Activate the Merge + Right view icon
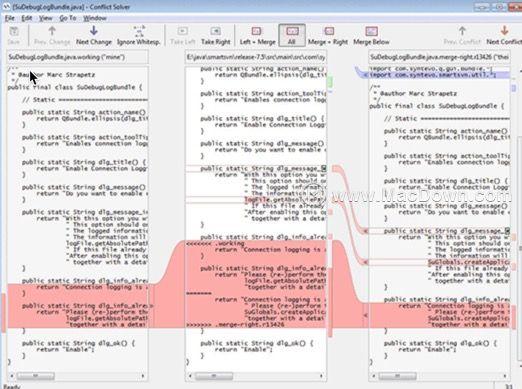The height and width of the screenshot is (389, 522). [x=329, y=31]
